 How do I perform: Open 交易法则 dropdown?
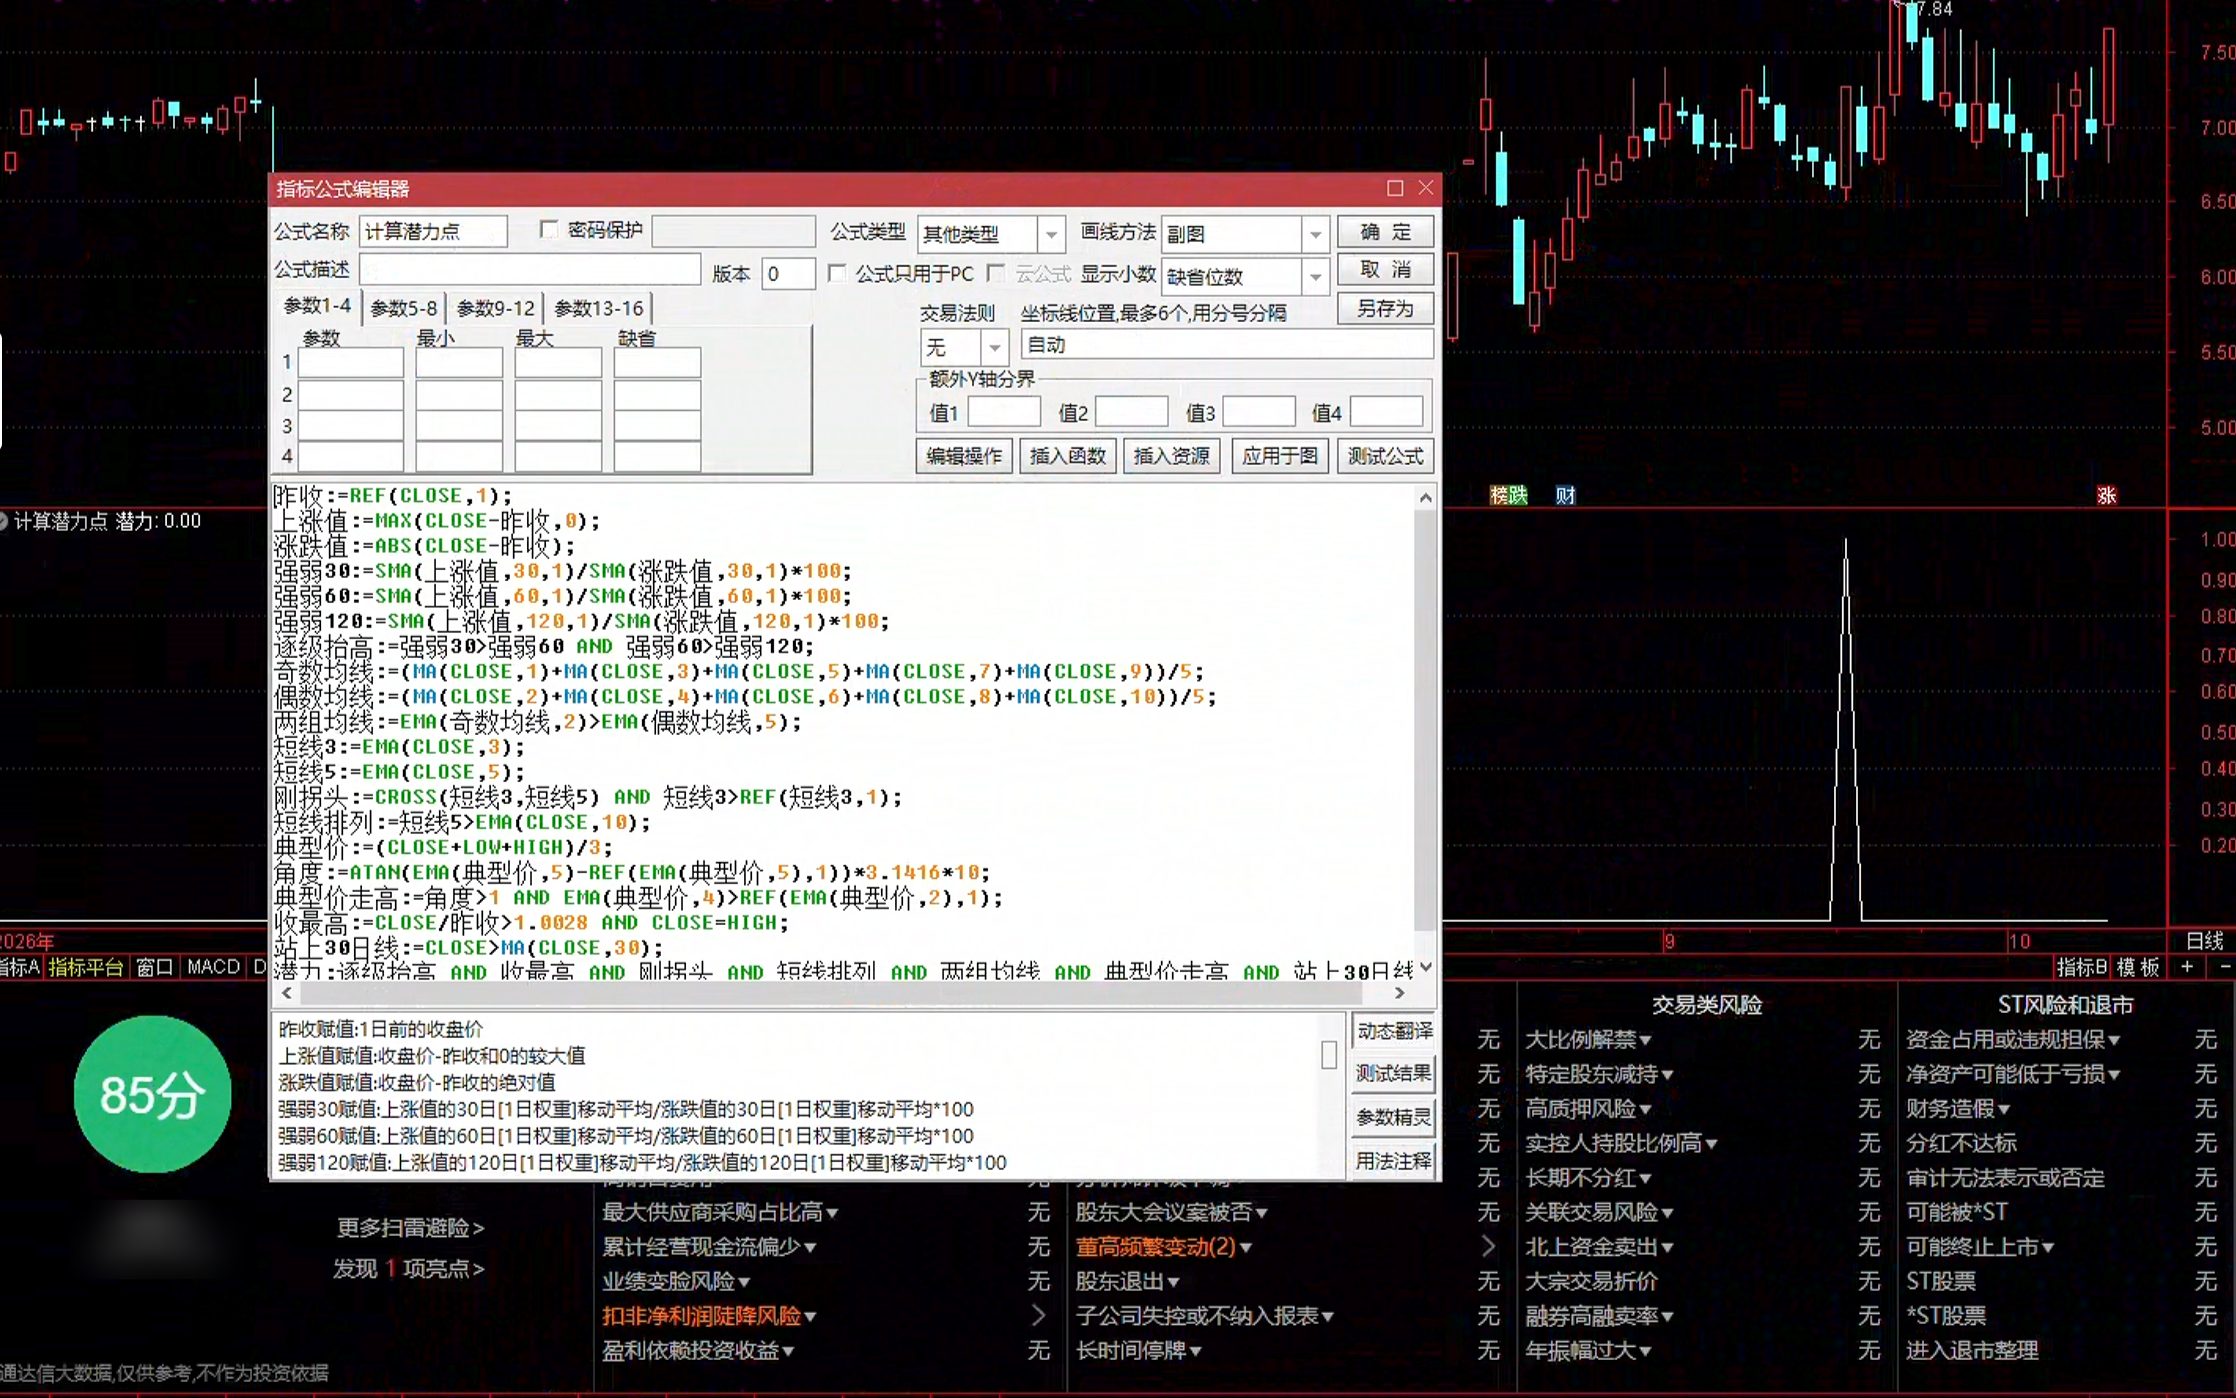[x=994, y=347]
